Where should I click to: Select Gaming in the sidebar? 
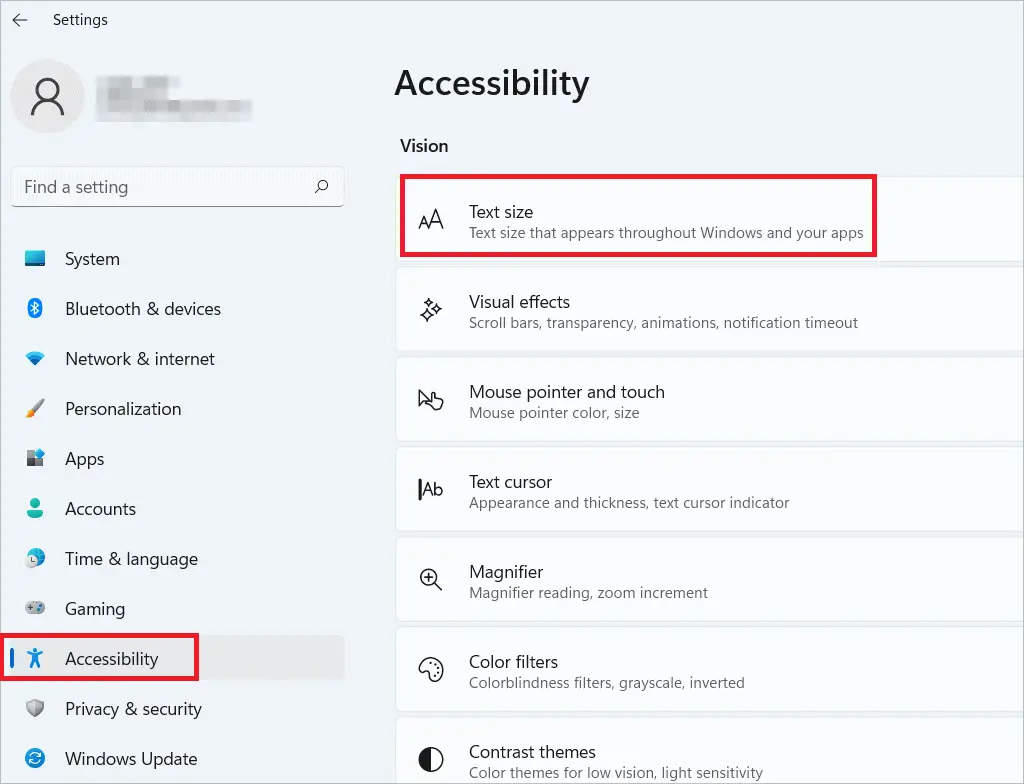[x=178, y=608]
